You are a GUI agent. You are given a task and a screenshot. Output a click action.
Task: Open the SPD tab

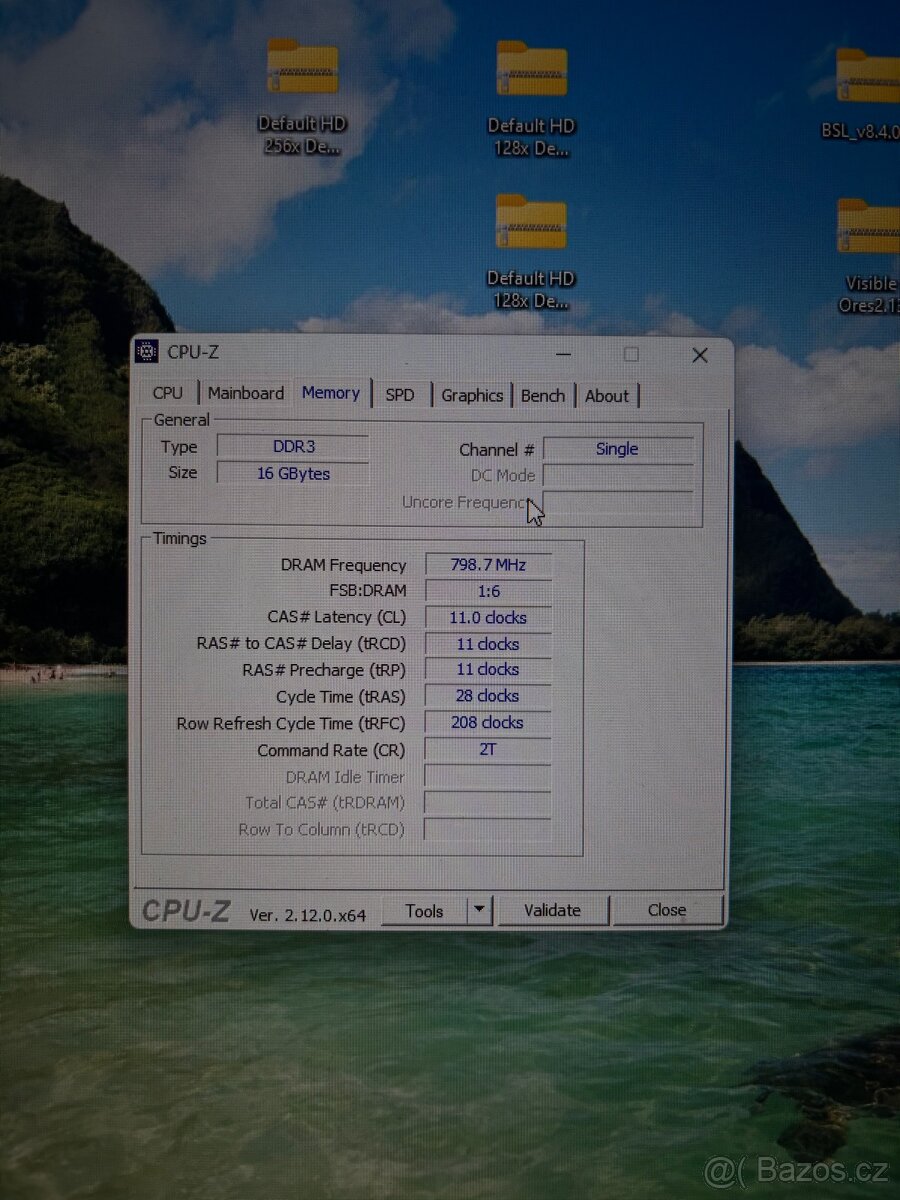[400, 395]
